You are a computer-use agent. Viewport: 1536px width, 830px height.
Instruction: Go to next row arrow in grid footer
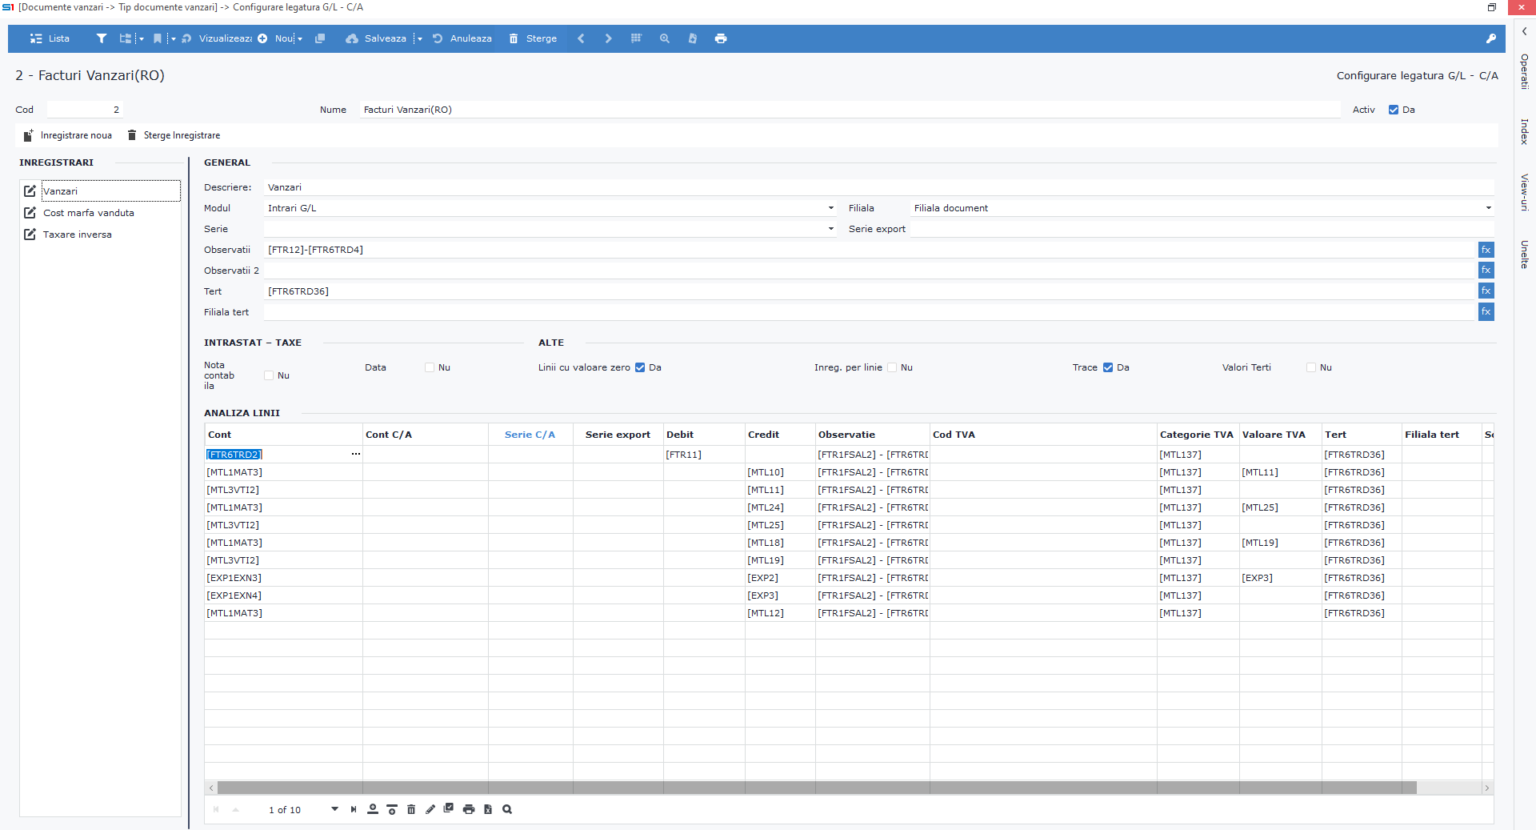tap(335, 809)
